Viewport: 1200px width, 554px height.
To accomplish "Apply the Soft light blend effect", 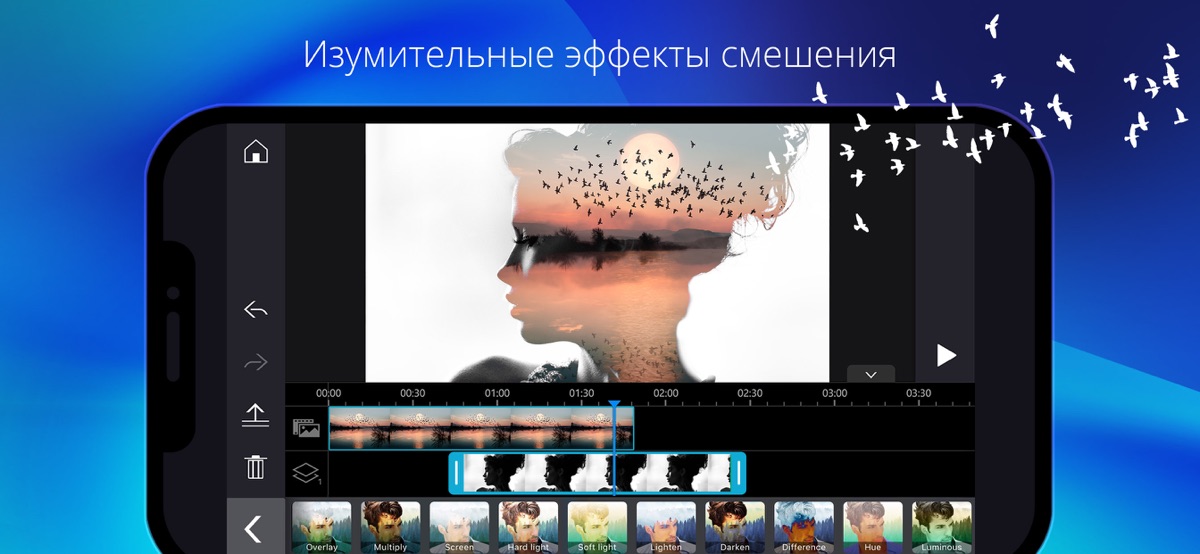I will tap(597, 527).
